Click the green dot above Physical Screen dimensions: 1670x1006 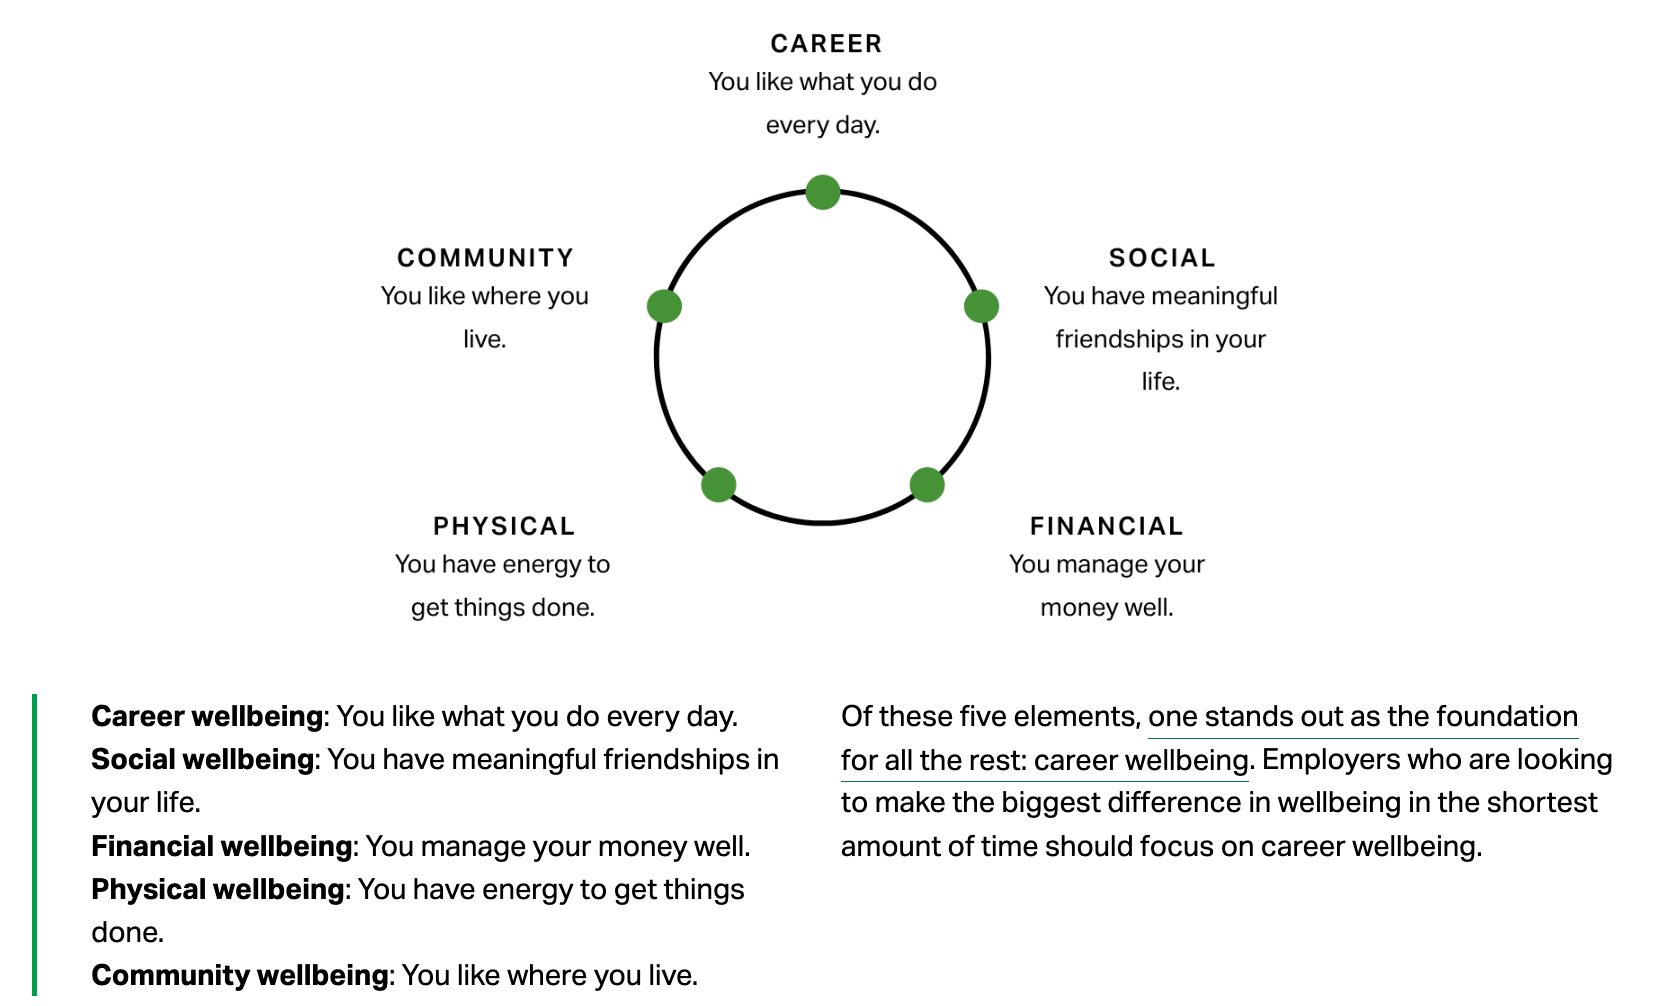pyautogui.click(x=718, y=485)
